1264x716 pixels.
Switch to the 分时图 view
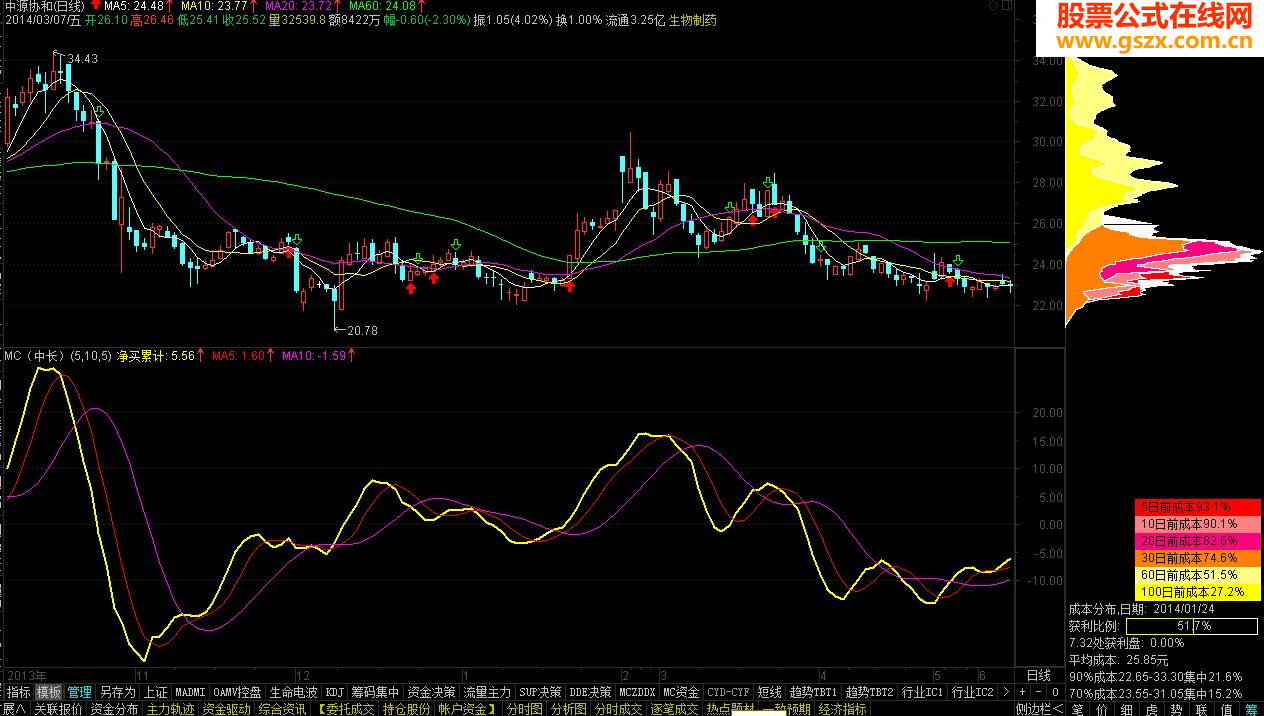coord(524,709)
